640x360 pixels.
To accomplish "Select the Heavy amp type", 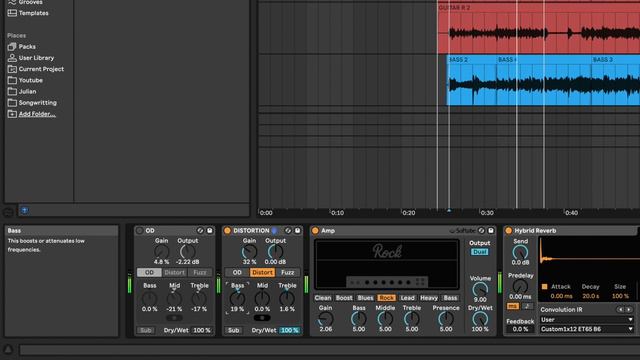I will (x=429, y=298).
